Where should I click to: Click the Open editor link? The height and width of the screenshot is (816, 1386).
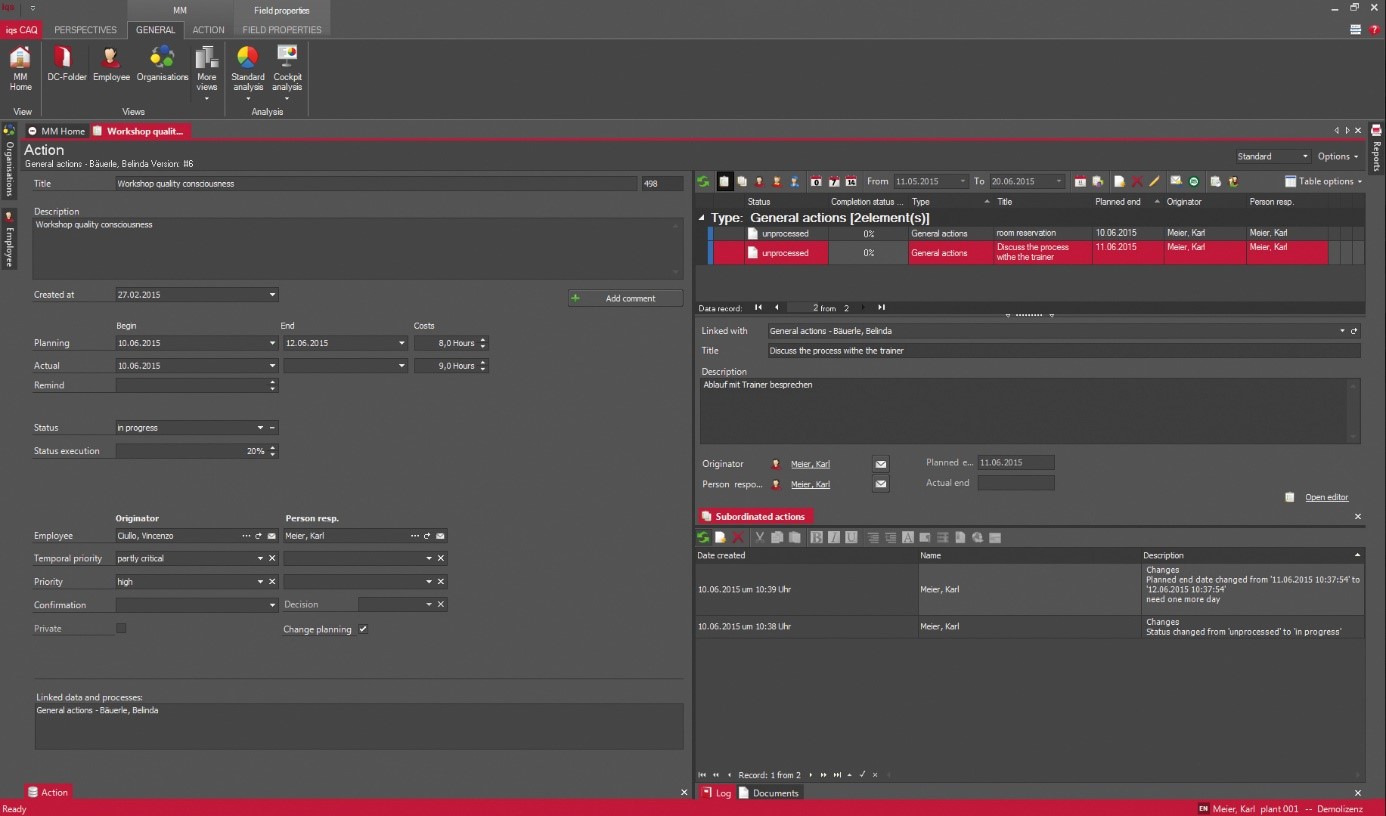pyautogui.click(x=1326, y=497)
